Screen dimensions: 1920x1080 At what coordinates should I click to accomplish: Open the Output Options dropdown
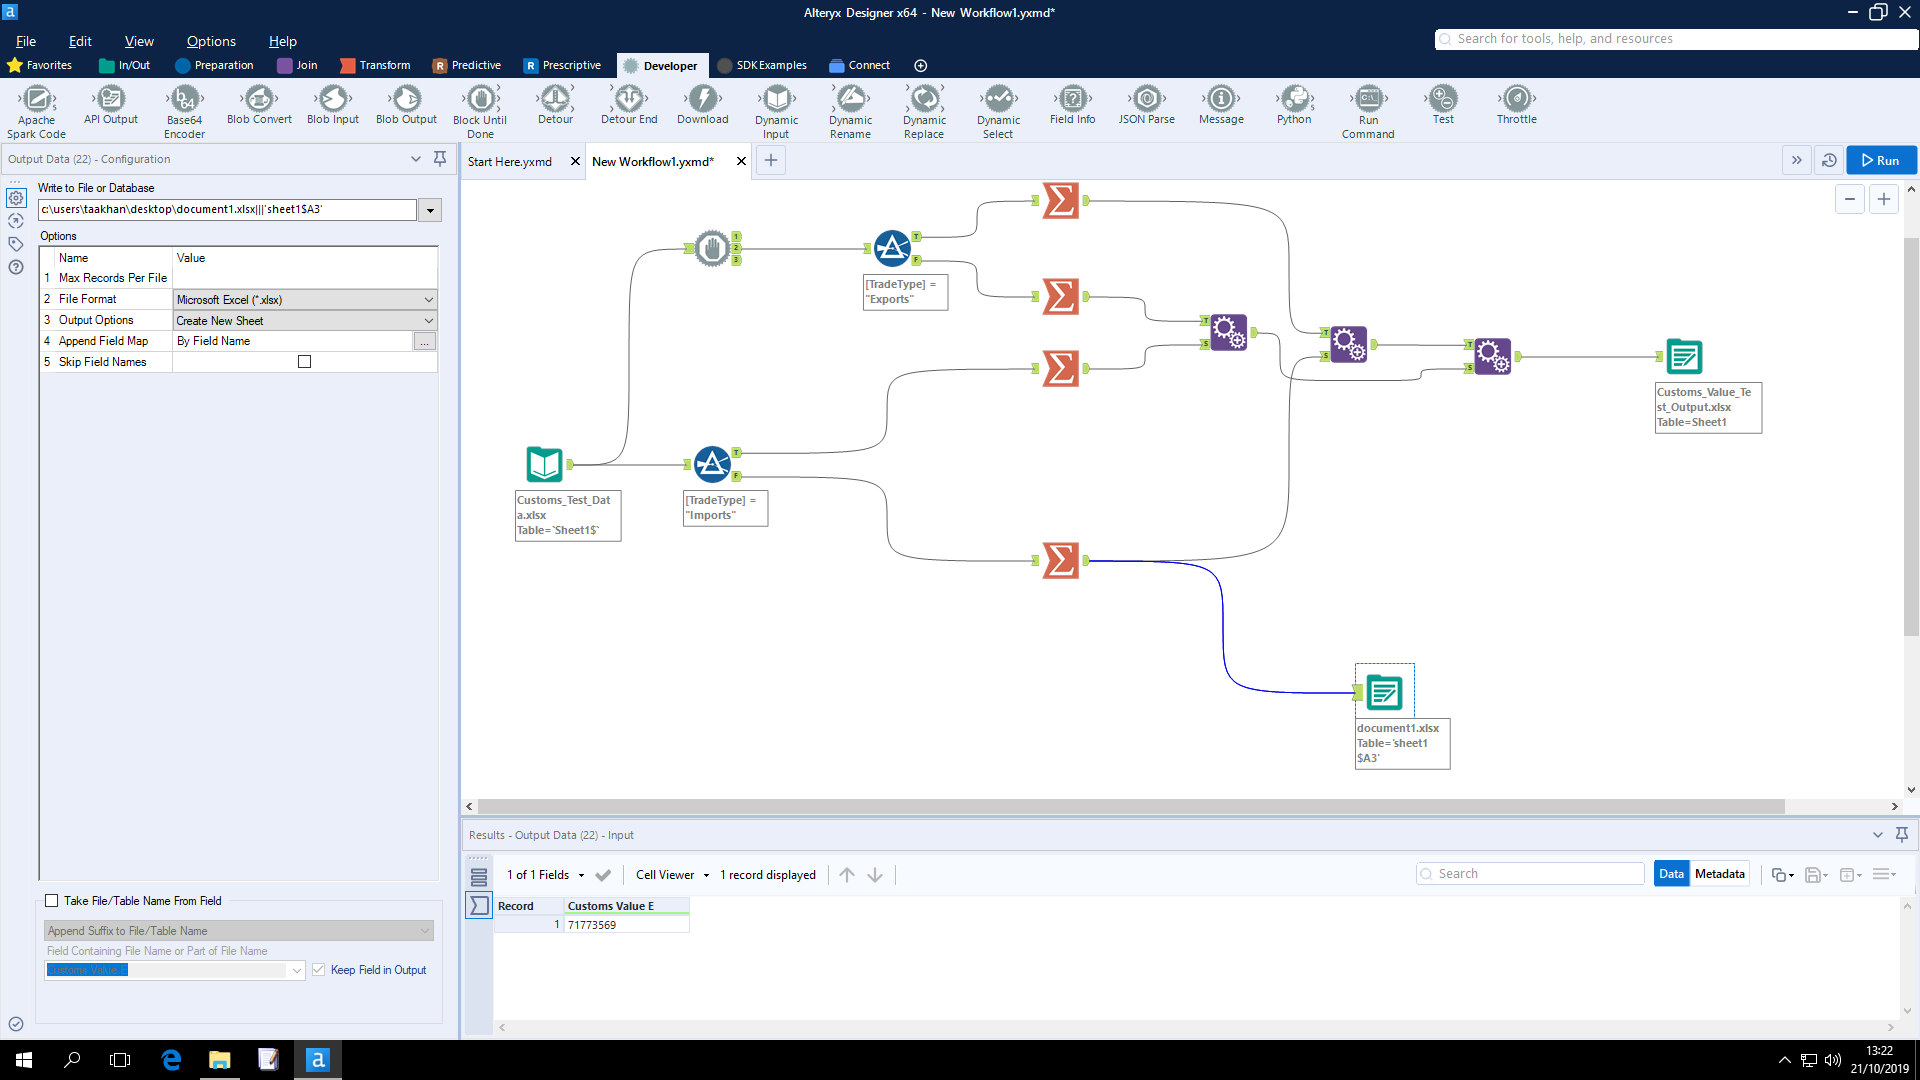429,321
